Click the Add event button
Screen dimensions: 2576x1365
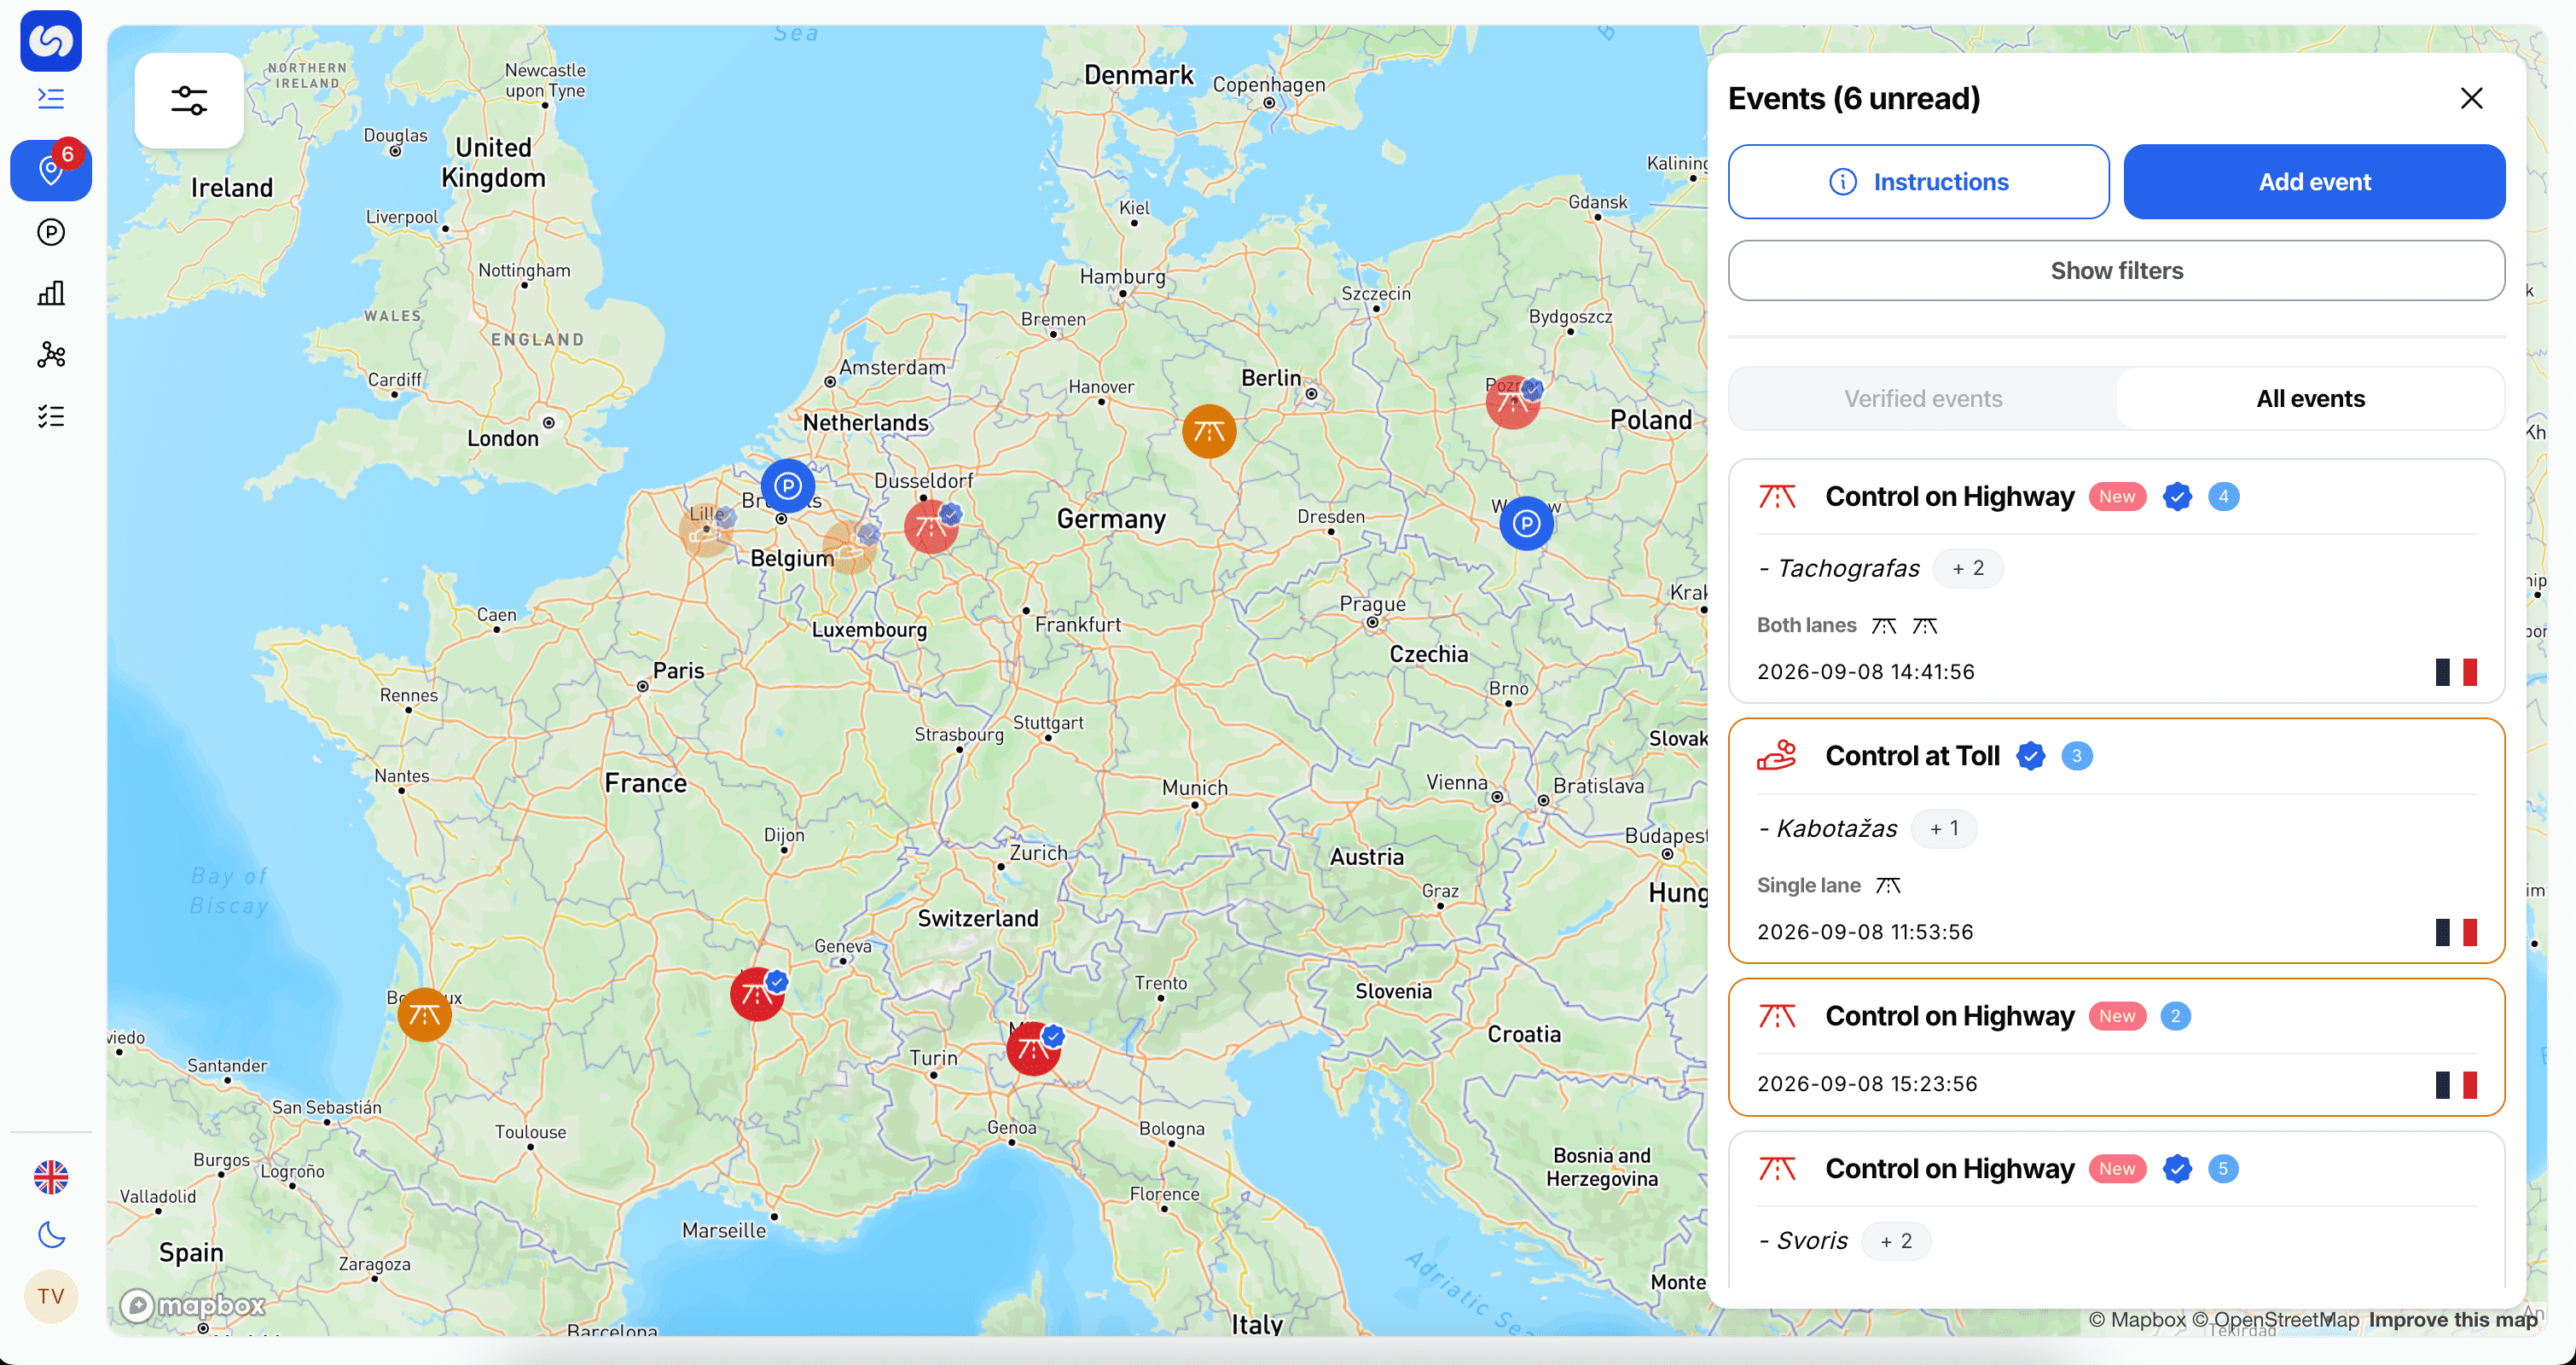[2314, 182]
